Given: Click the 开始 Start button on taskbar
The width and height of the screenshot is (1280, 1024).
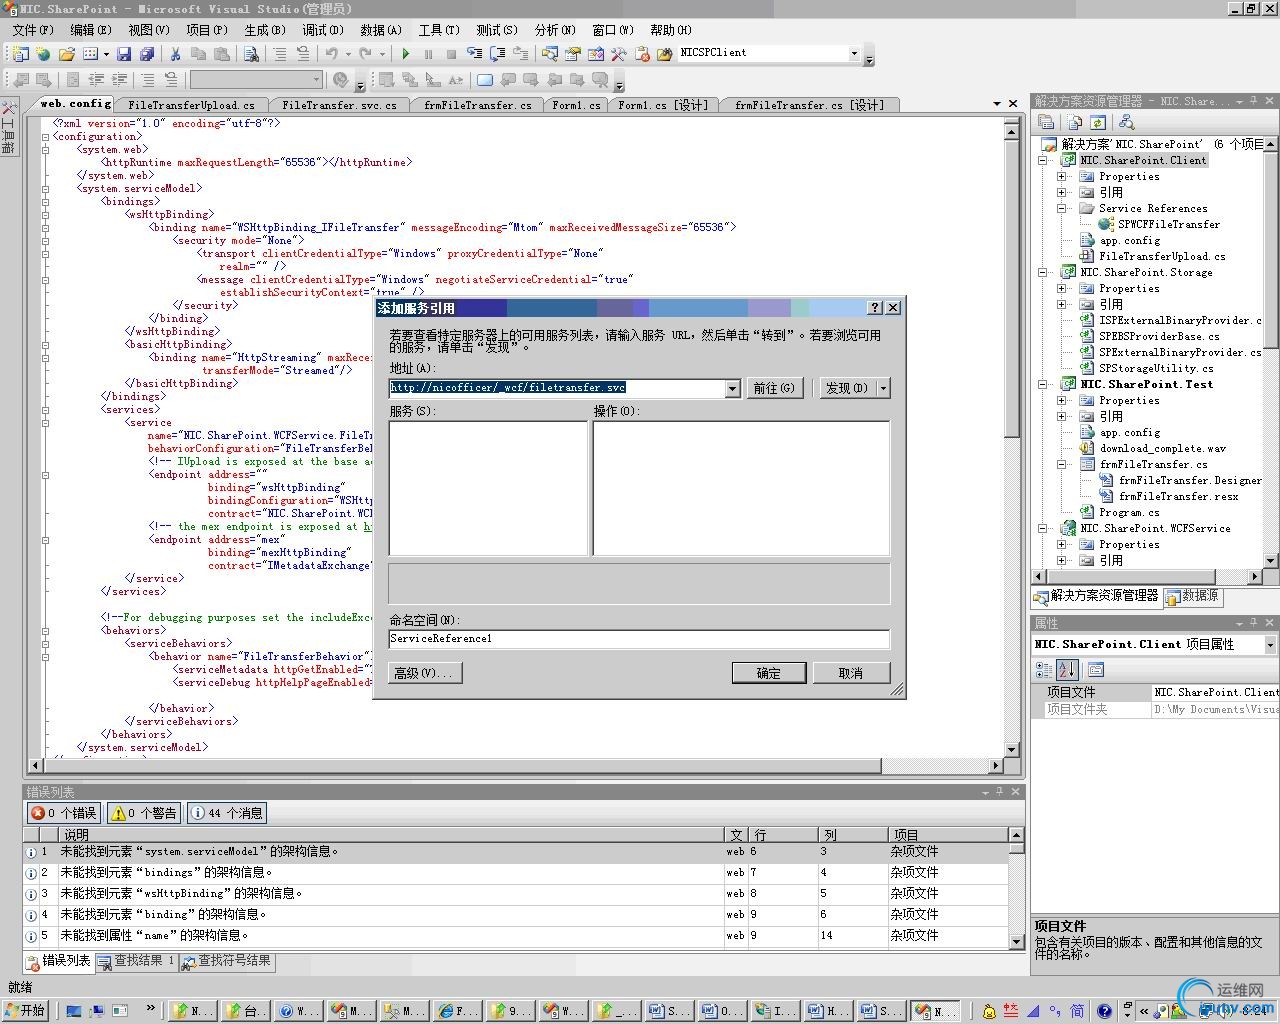Looking at the screenshot, I should (x=27, y=1011).
